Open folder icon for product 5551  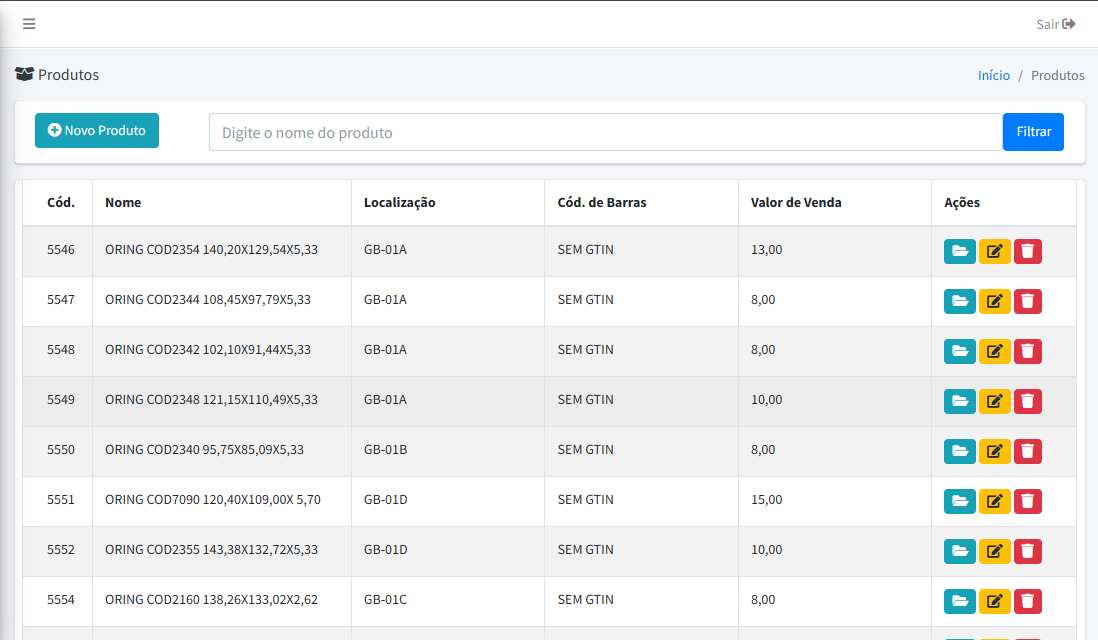click(x=959, y=501)
